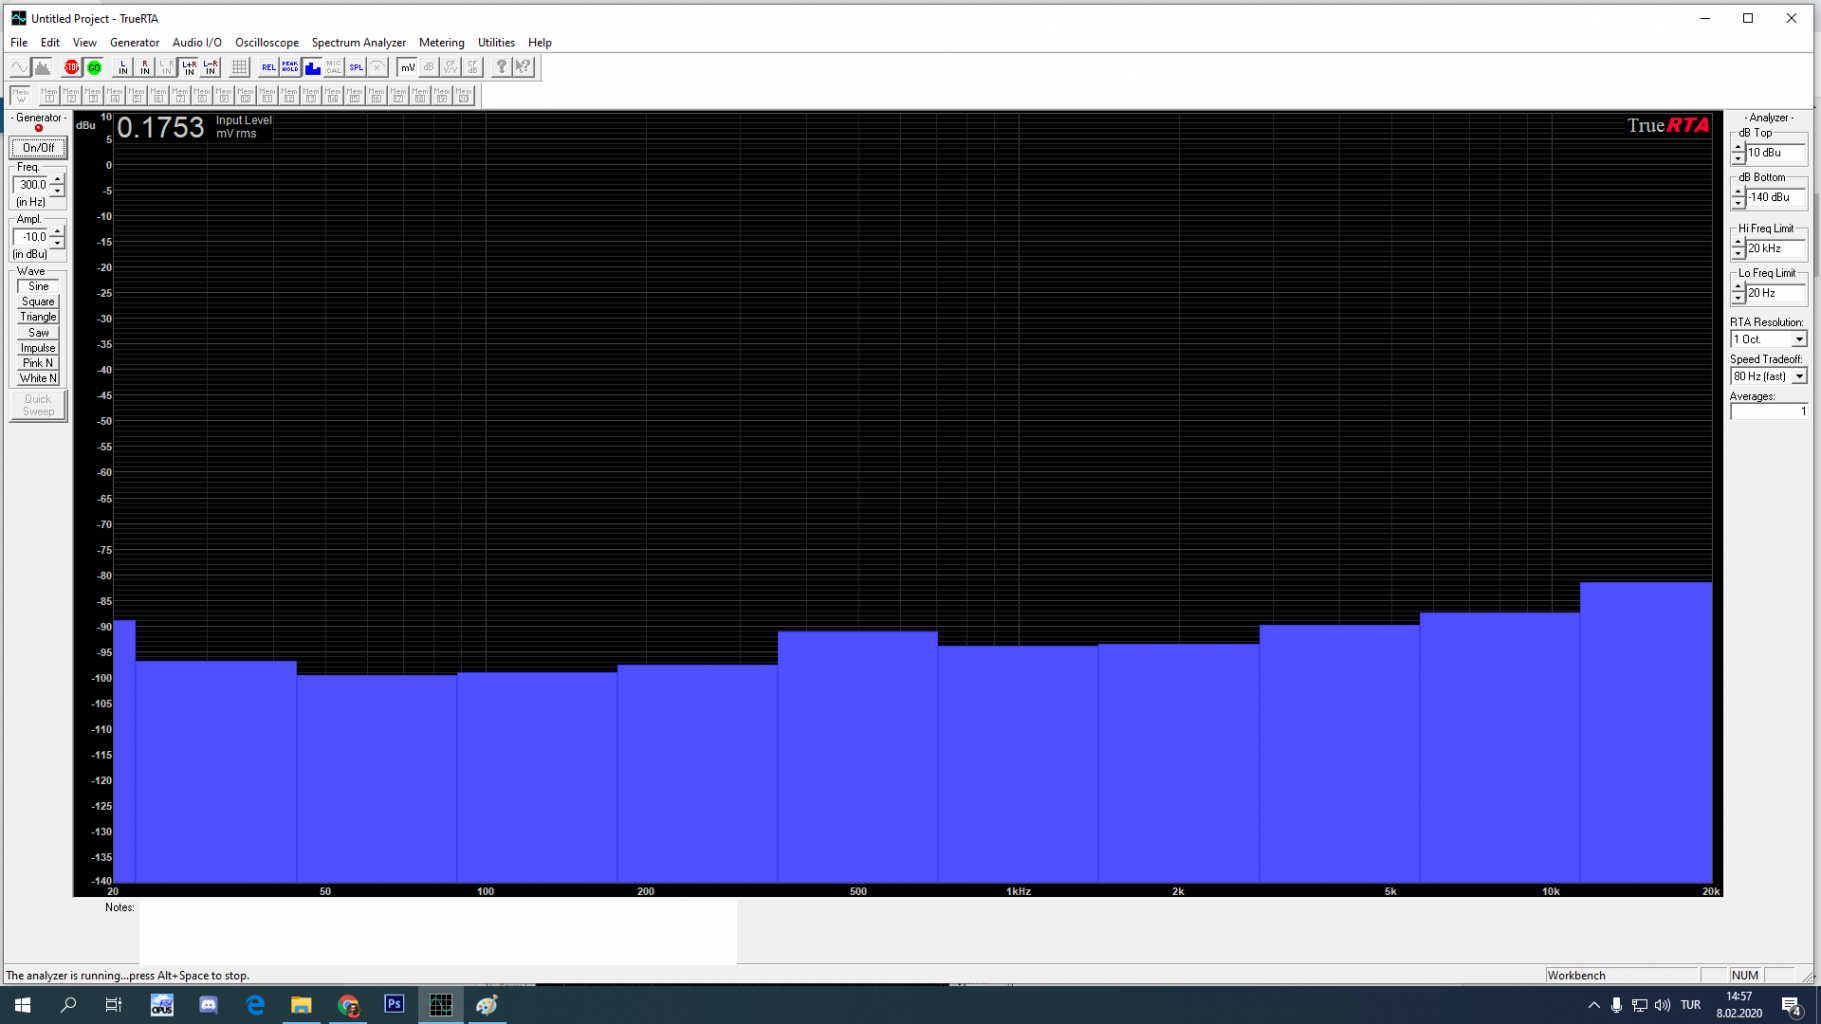Click Mem 10 memory slot
Viewport: 1821px width, 1024px height.
point(245,95)
